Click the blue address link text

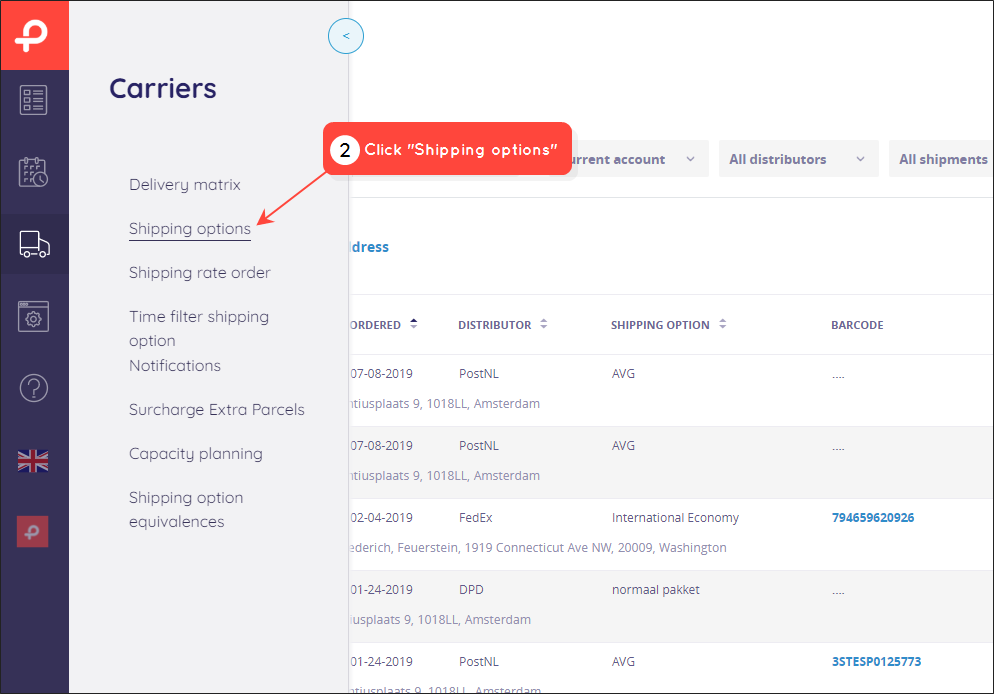pos(369,247)
